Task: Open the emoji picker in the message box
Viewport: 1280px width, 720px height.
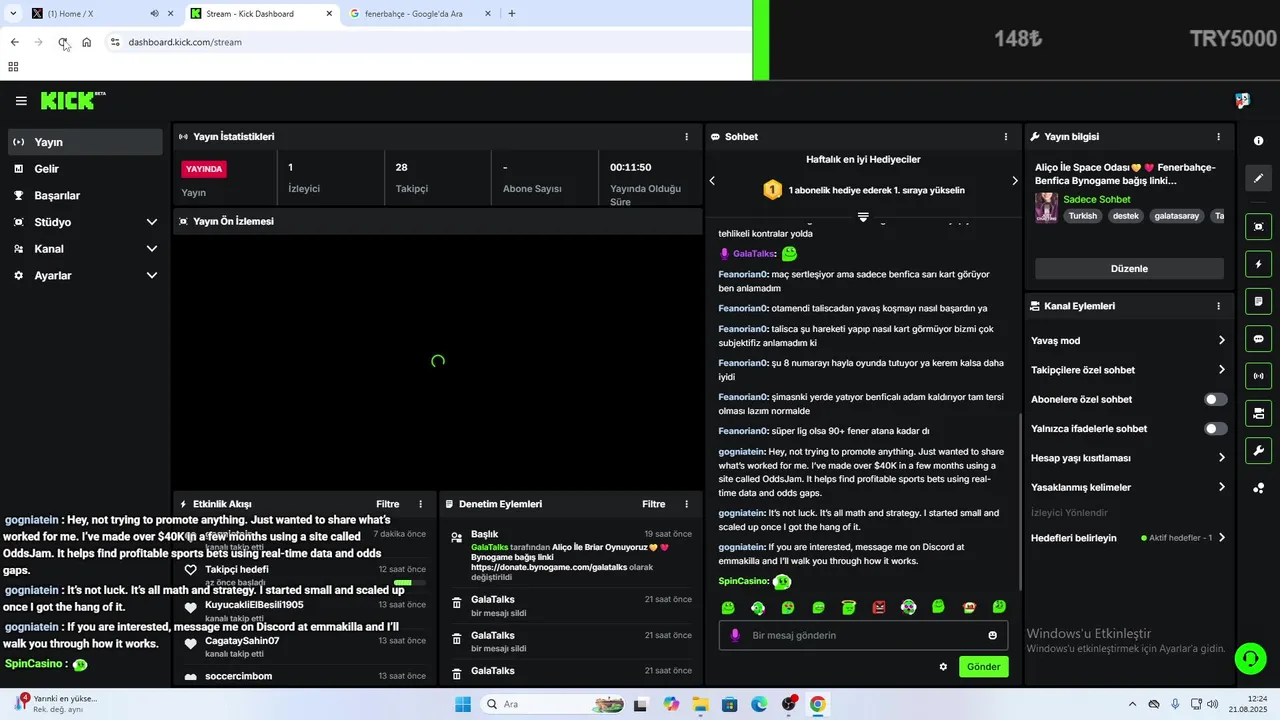Action: pos(992,635)
